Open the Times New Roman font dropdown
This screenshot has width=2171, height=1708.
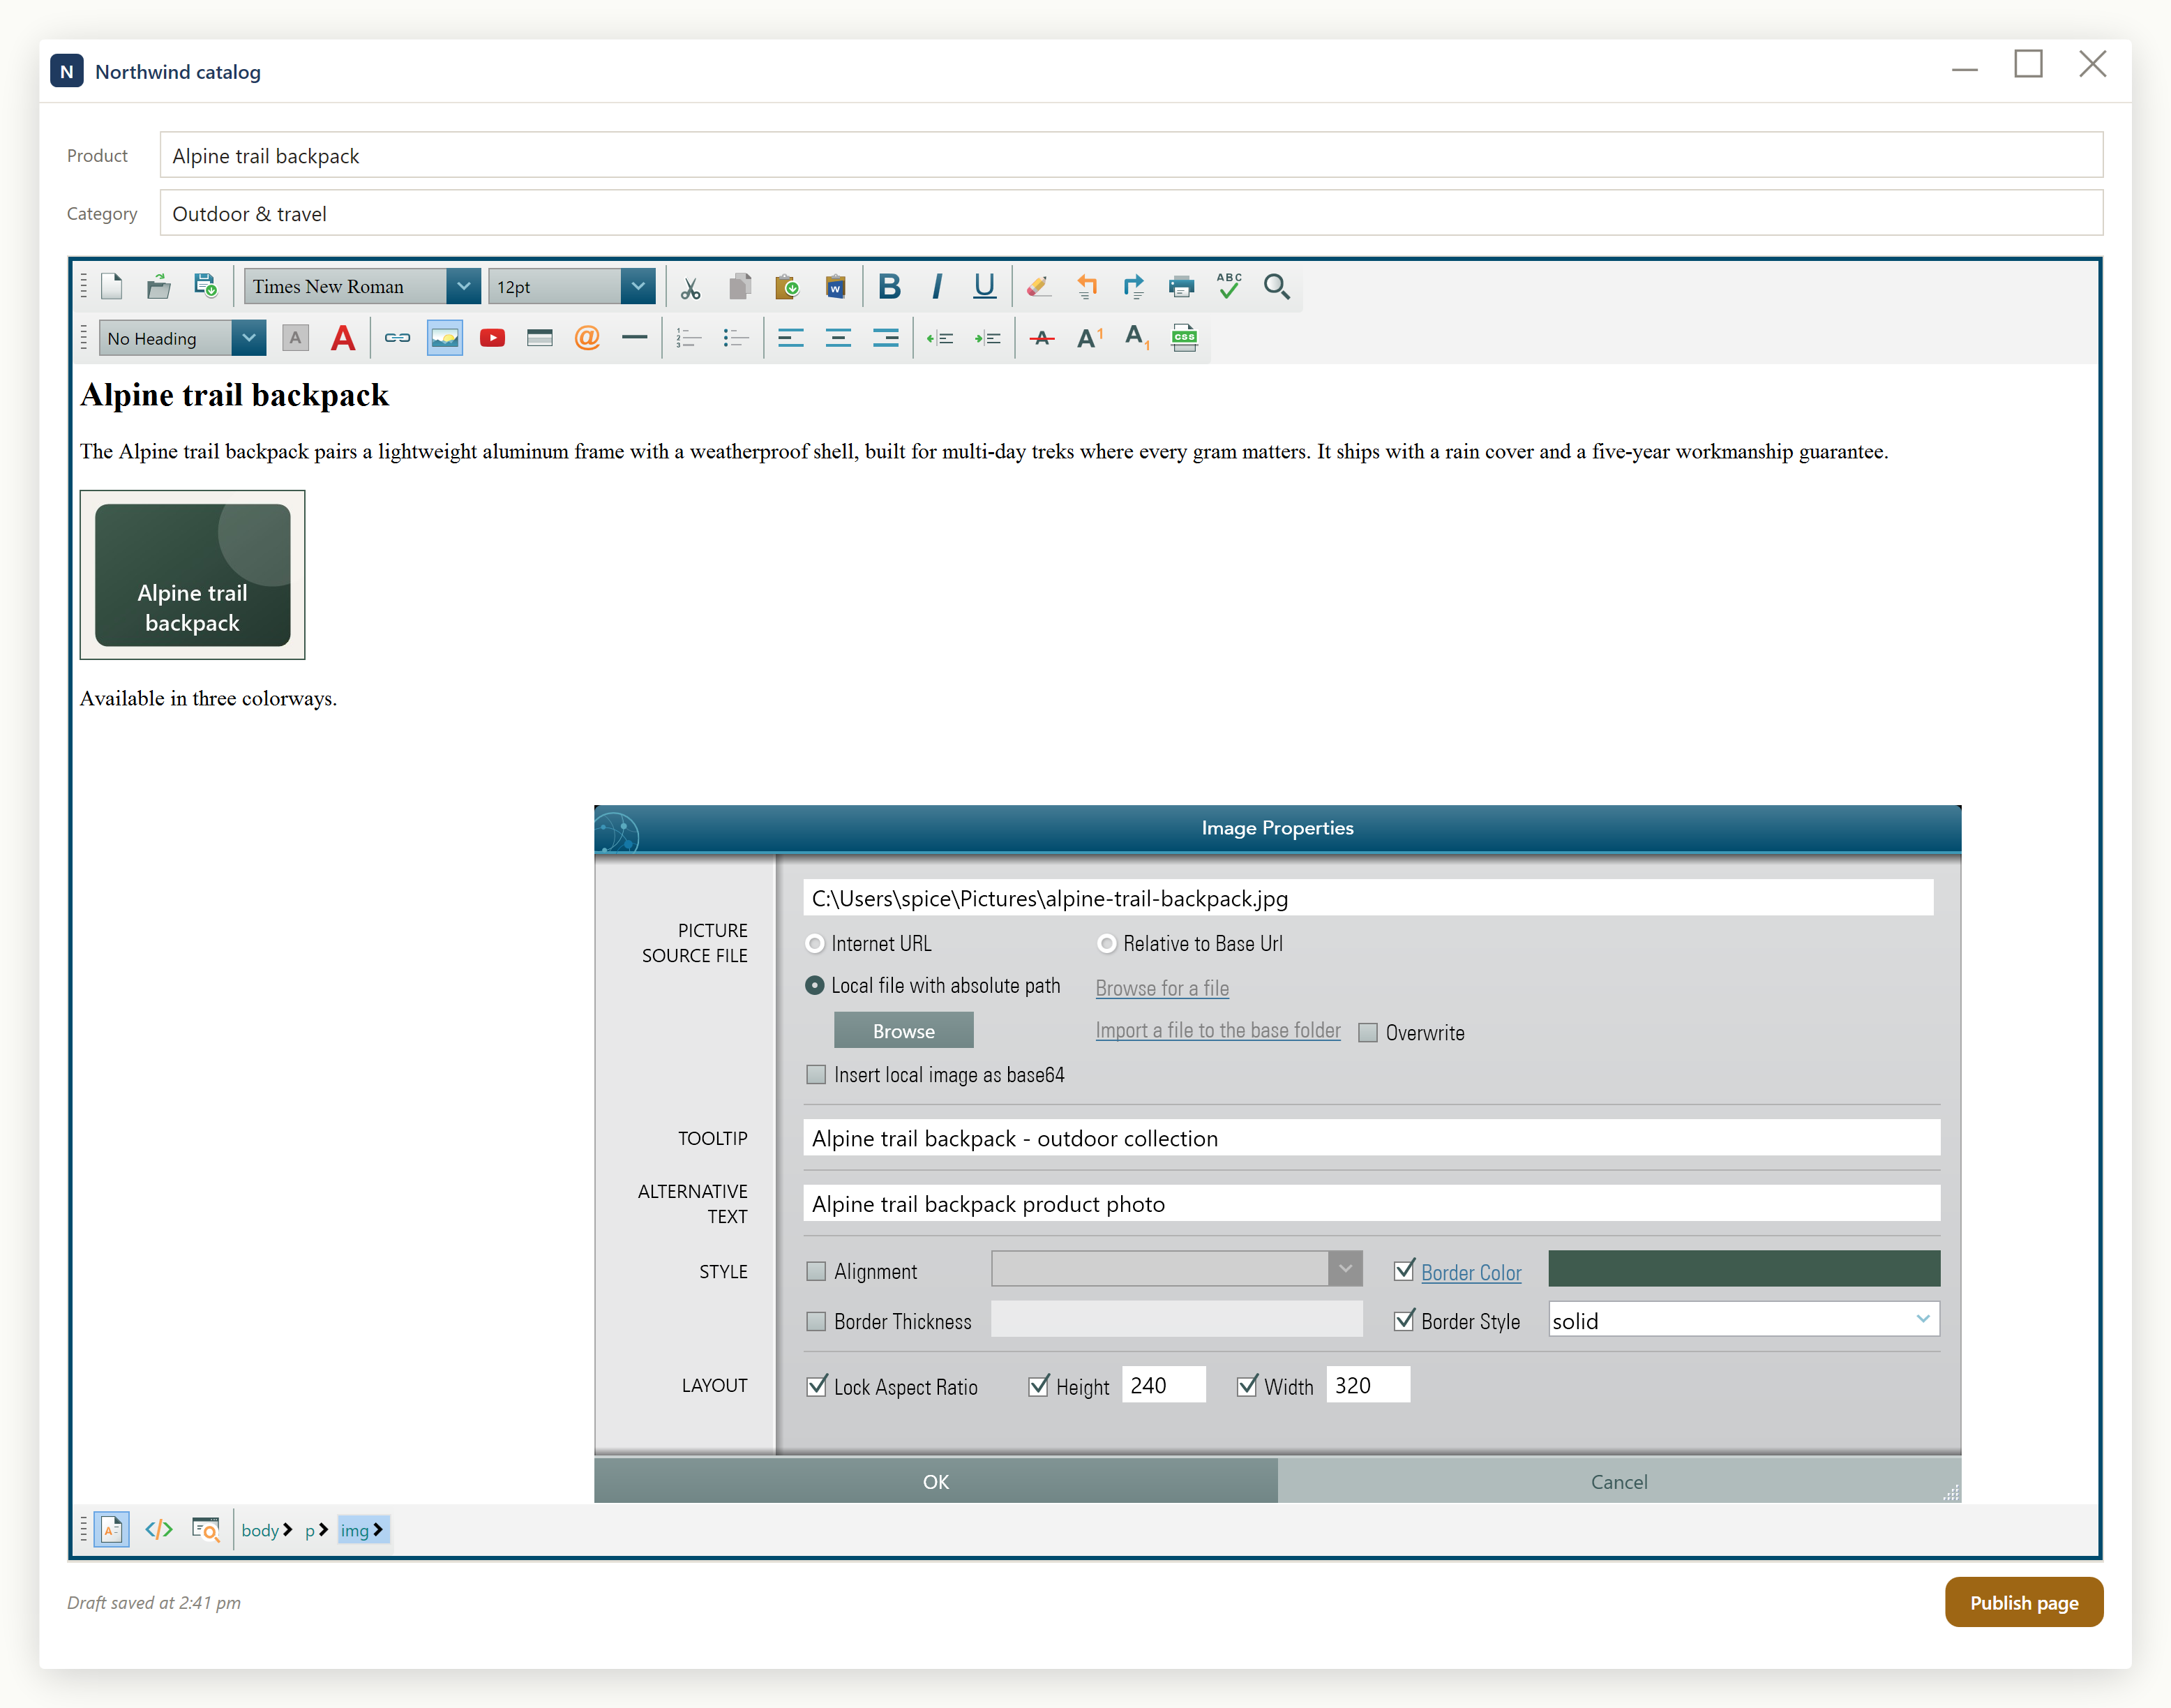[463, 287]
